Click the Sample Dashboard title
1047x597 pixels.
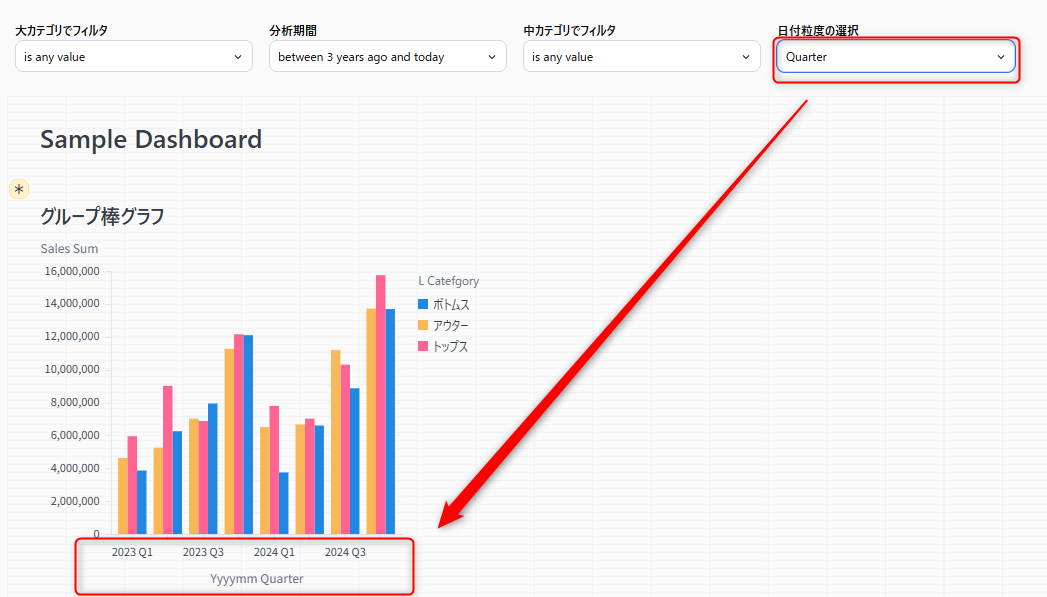pos(151,140)
